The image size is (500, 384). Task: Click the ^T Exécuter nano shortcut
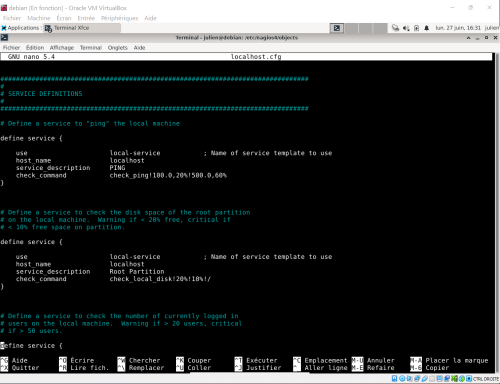256,360
